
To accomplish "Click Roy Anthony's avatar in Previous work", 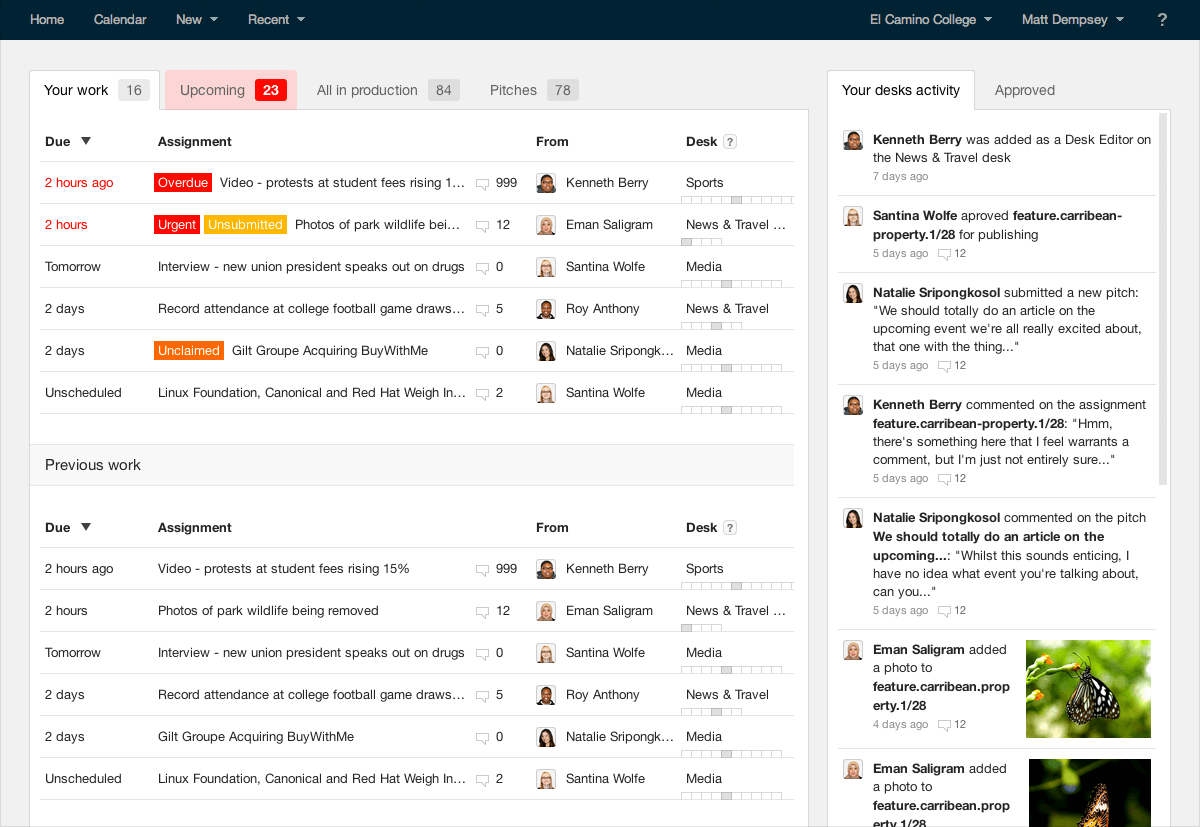I will [x=546, y=695].
